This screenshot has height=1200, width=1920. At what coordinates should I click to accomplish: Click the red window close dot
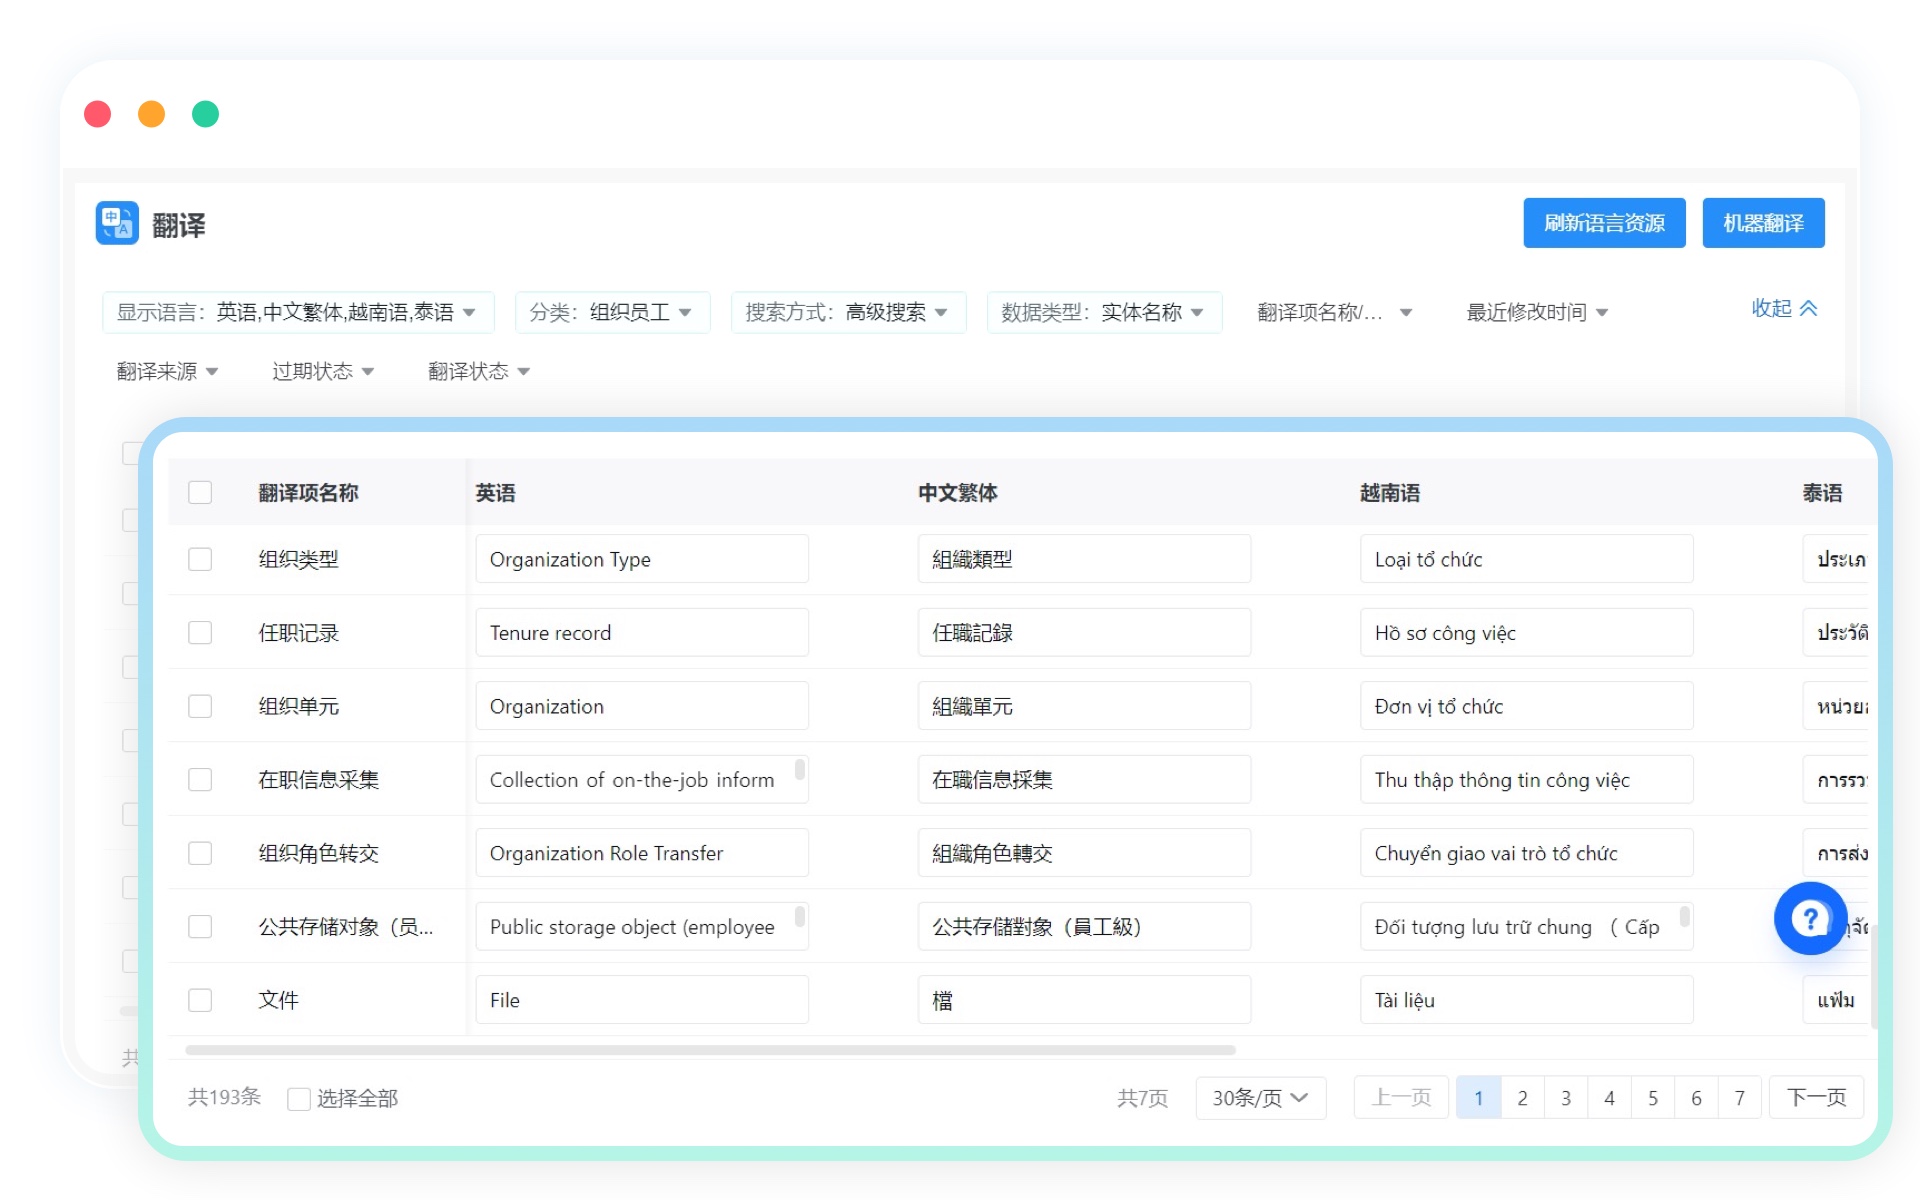point(97,114)
